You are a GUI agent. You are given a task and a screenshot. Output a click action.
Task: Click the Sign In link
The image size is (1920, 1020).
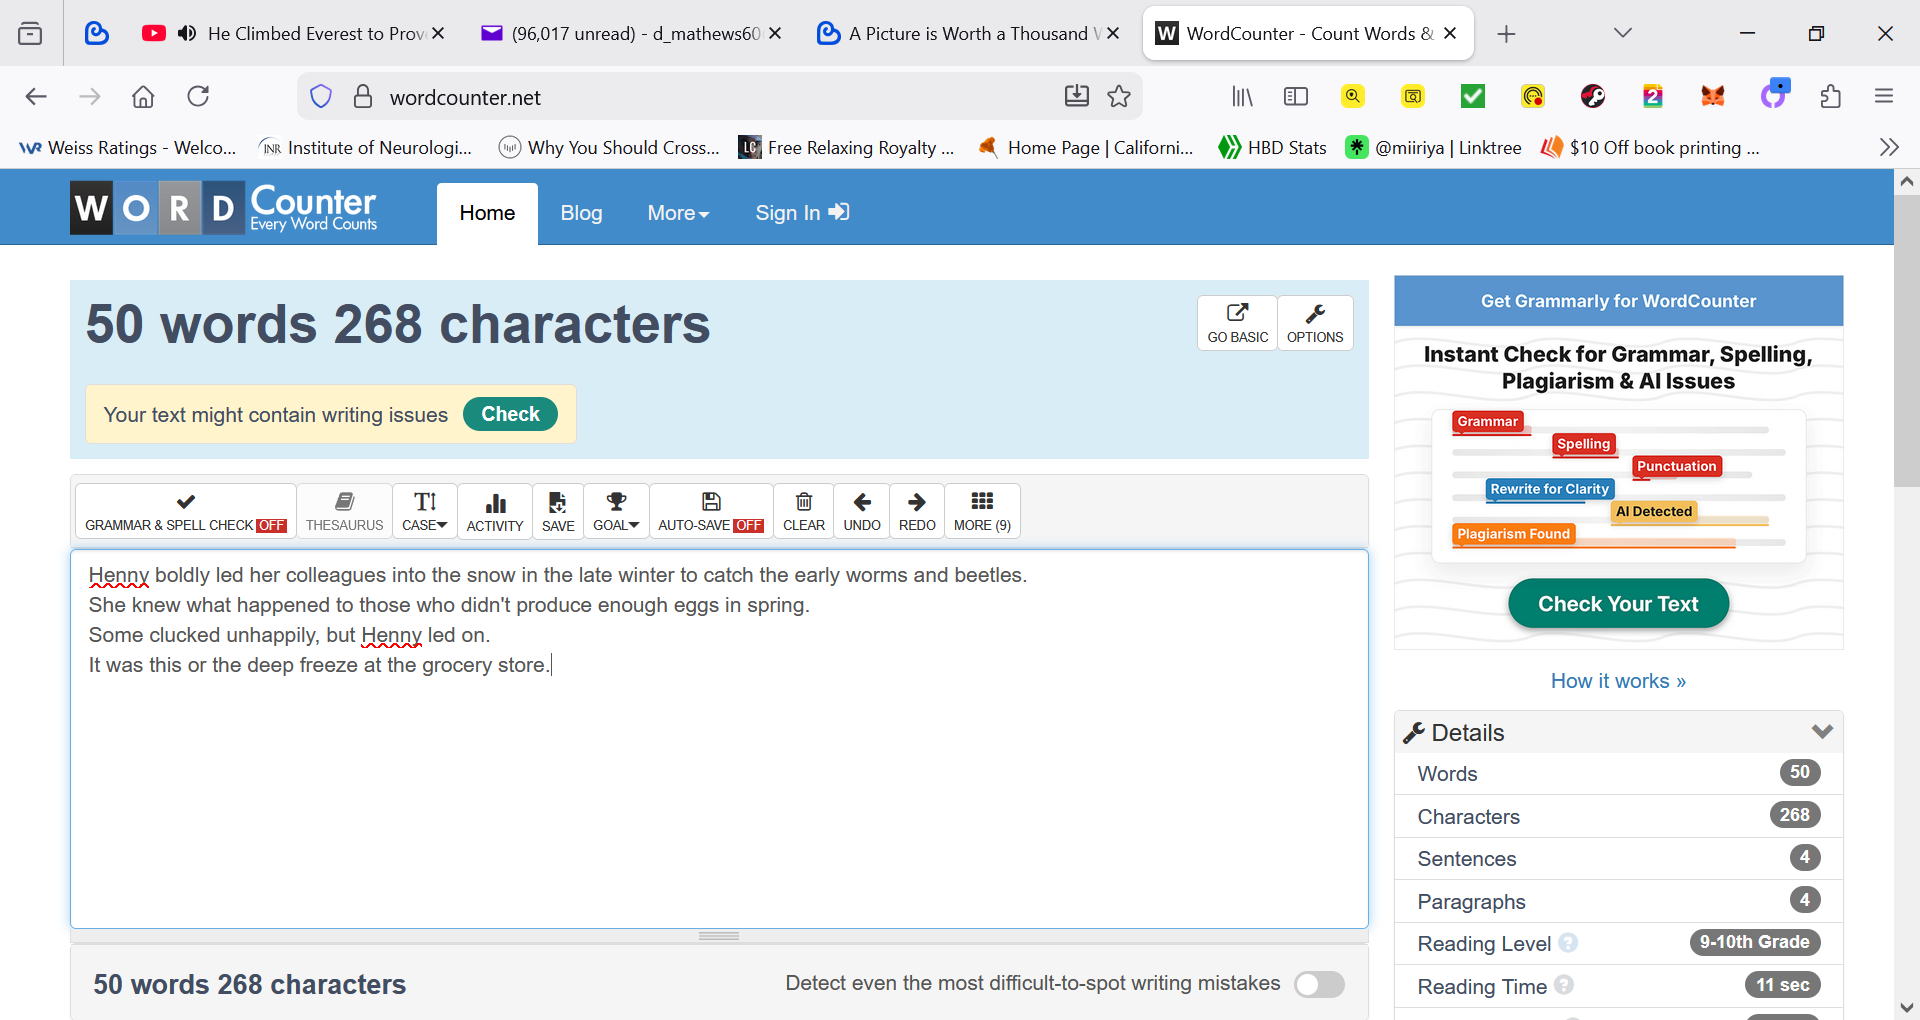coord(802,213)
